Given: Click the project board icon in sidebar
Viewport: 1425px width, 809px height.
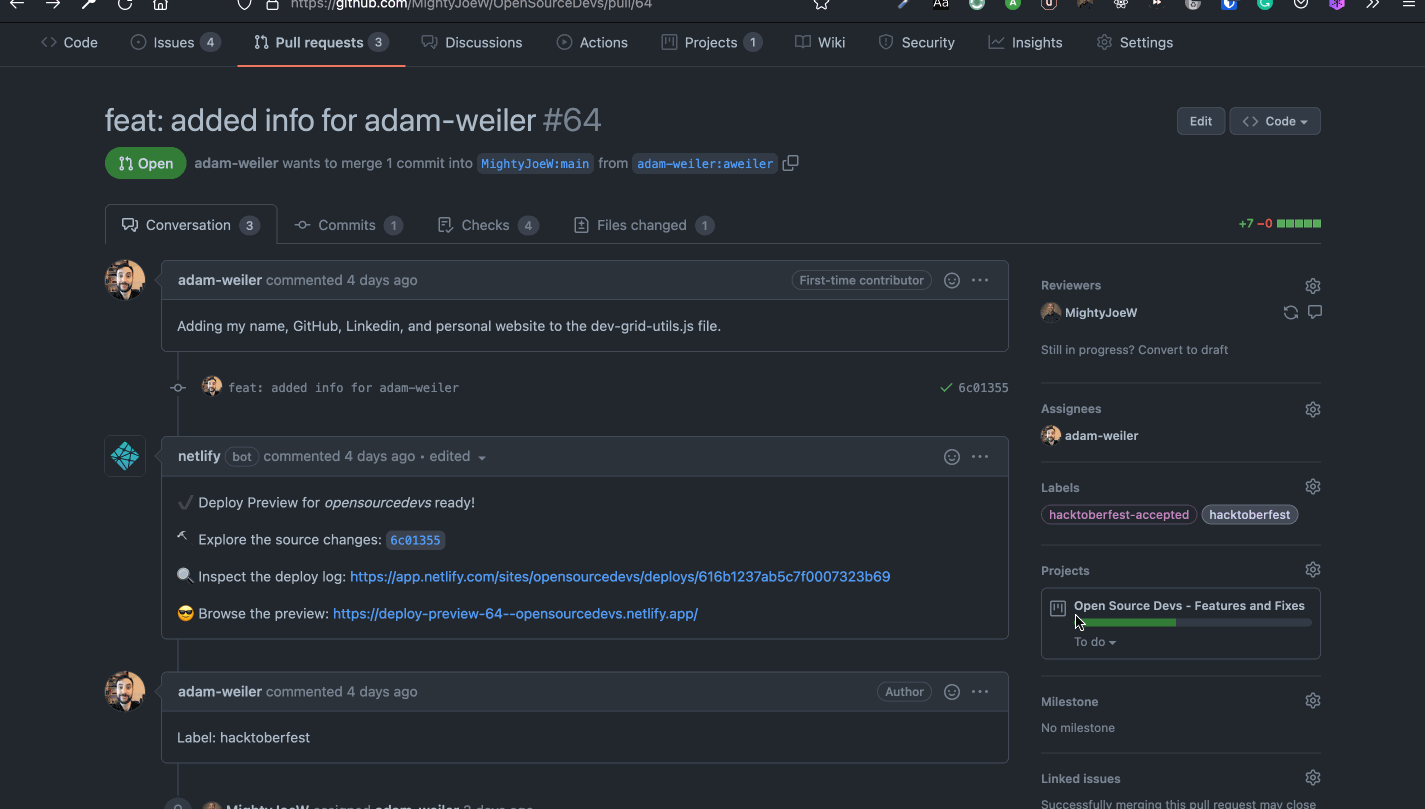Looking at the screenshot, I should (x=1058, y=608).
